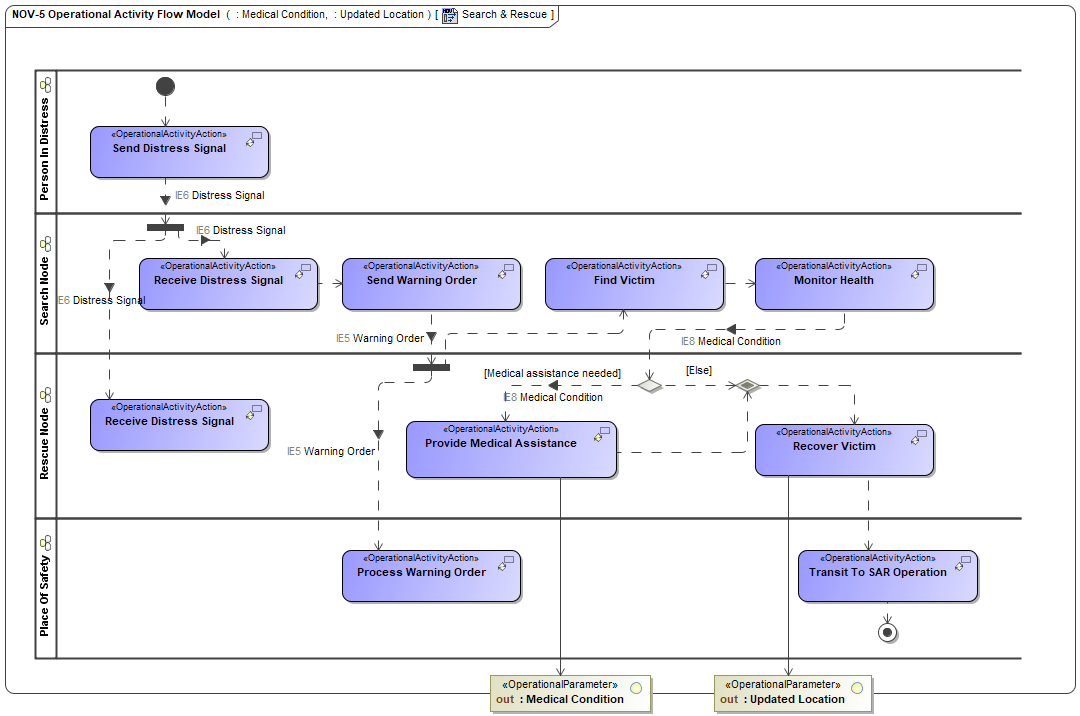Click the Person In Distress swimlane icon
The width and height of the screenshot is (1080, 716).
click(x=46, y=85)
